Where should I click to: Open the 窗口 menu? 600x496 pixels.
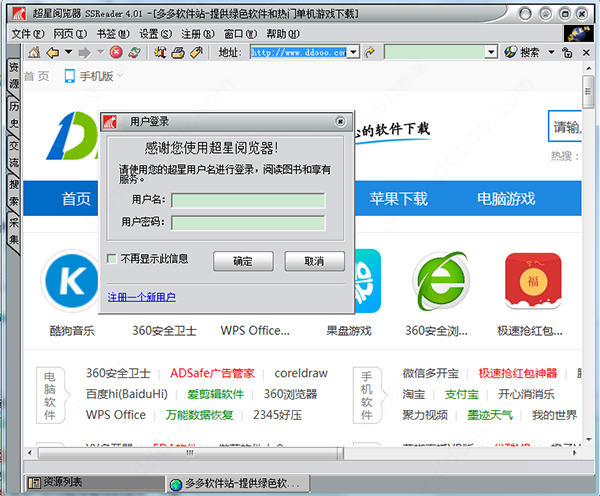(240, 34)
